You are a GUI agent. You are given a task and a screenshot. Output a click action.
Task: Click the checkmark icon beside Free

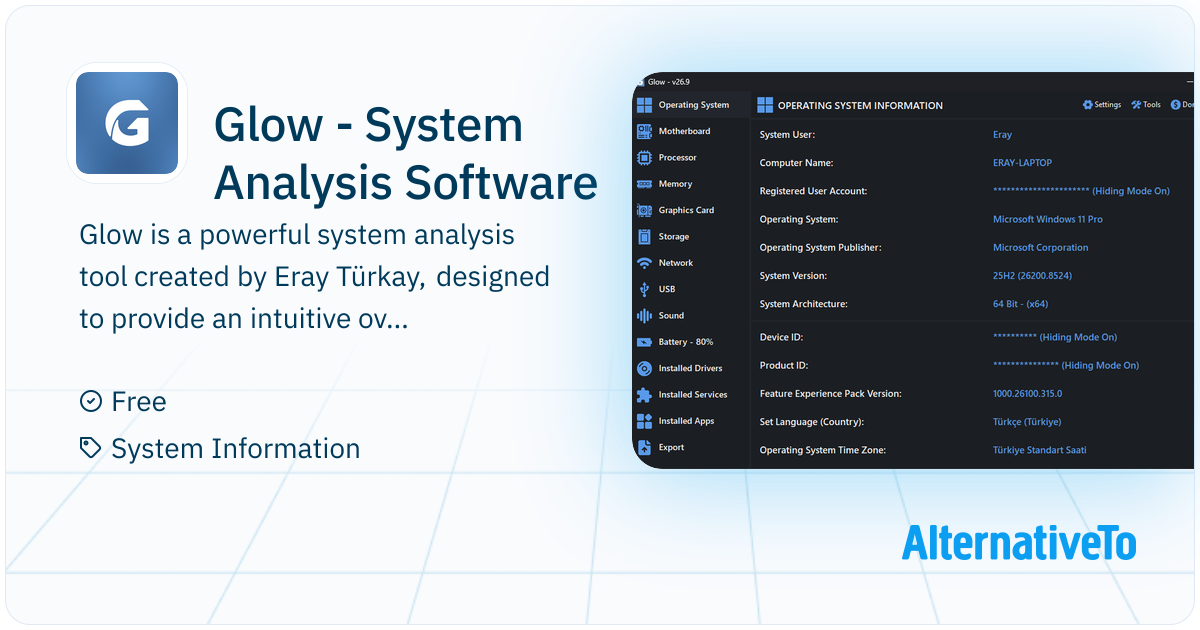tap(91, 401)
